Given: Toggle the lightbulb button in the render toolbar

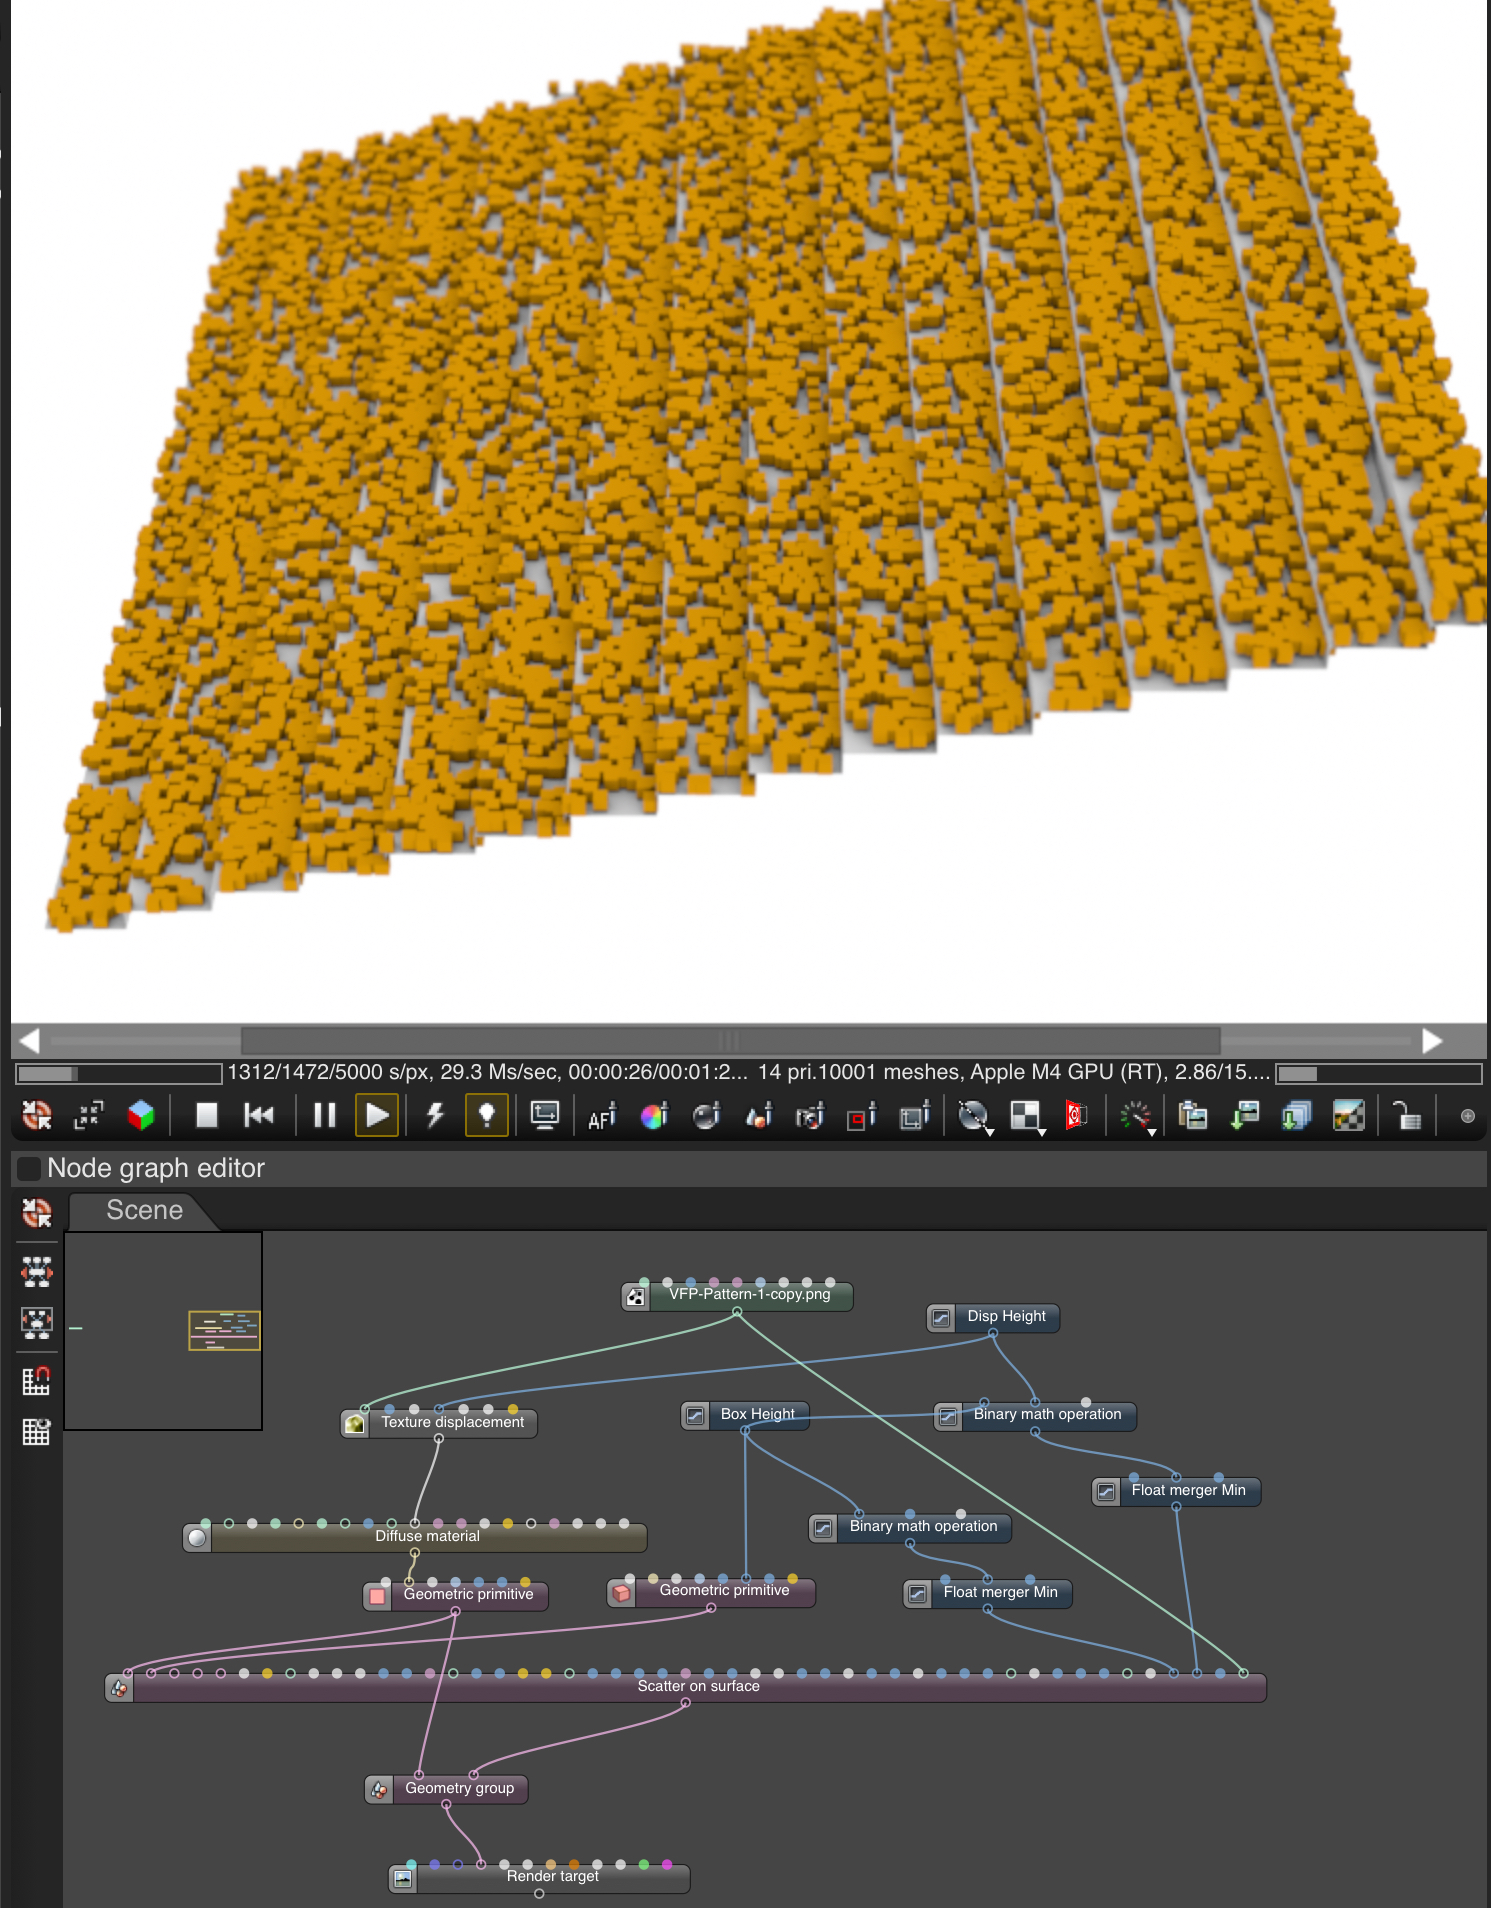Looking at the screenshot, I should 487,1115.
